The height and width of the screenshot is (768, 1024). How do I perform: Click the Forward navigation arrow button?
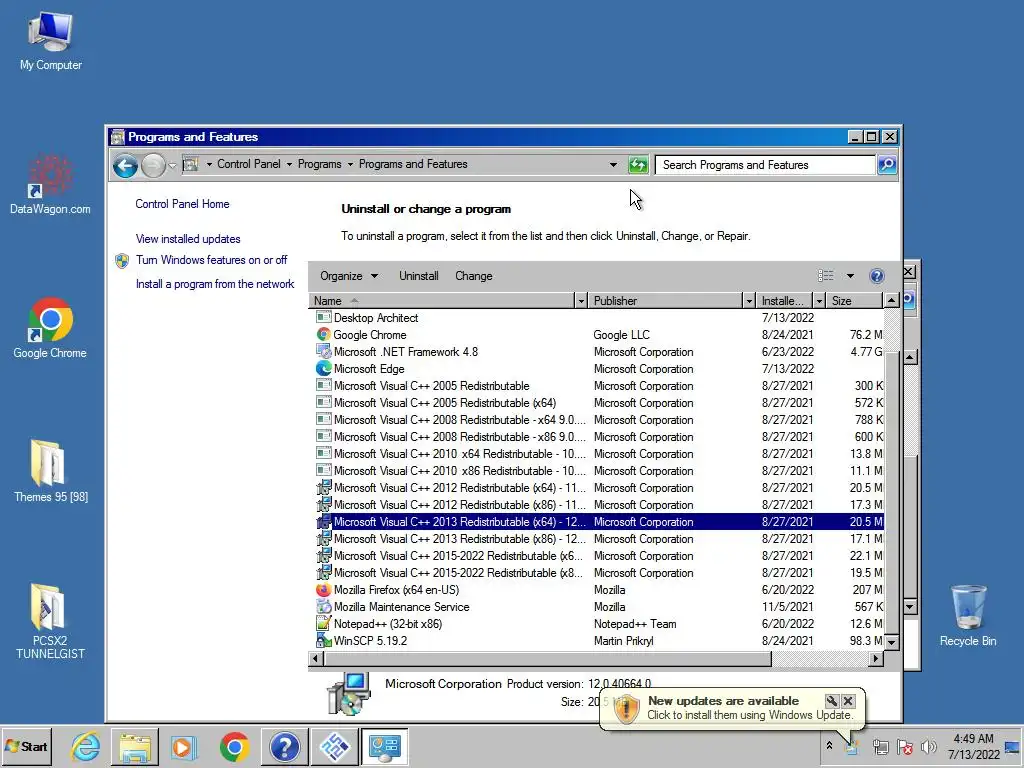pos(153,165)
